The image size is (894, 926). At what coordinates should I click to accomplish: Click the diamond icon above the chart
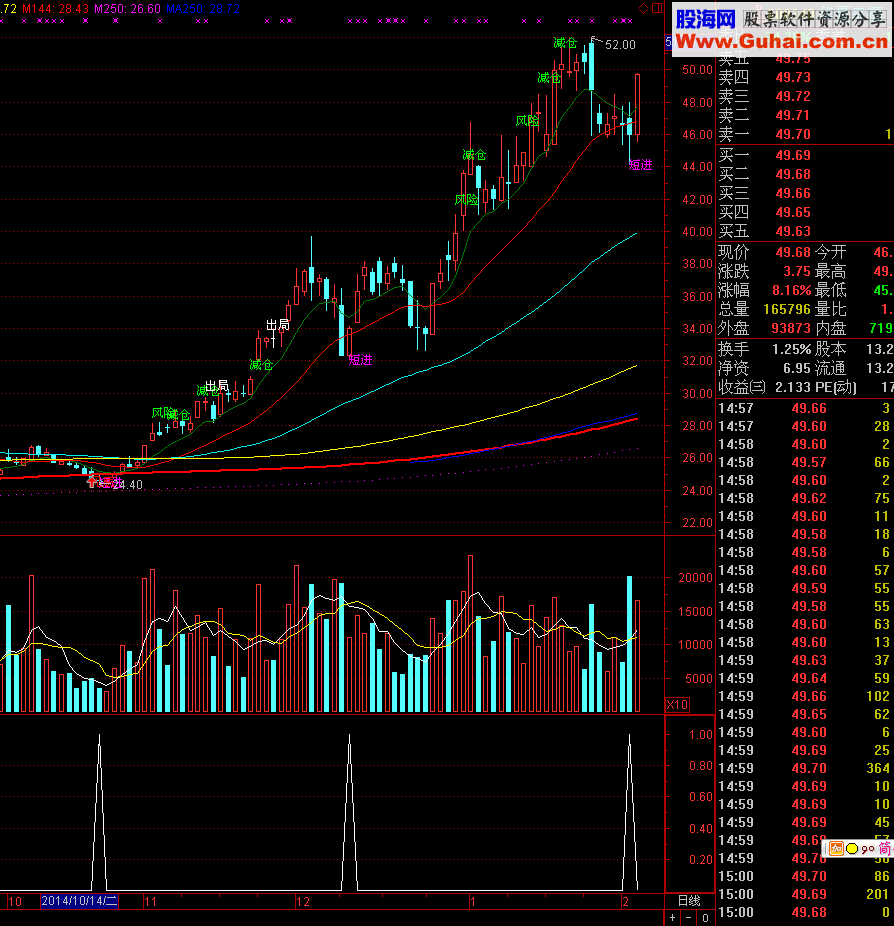pyautogui.click(x=644, y=8)
